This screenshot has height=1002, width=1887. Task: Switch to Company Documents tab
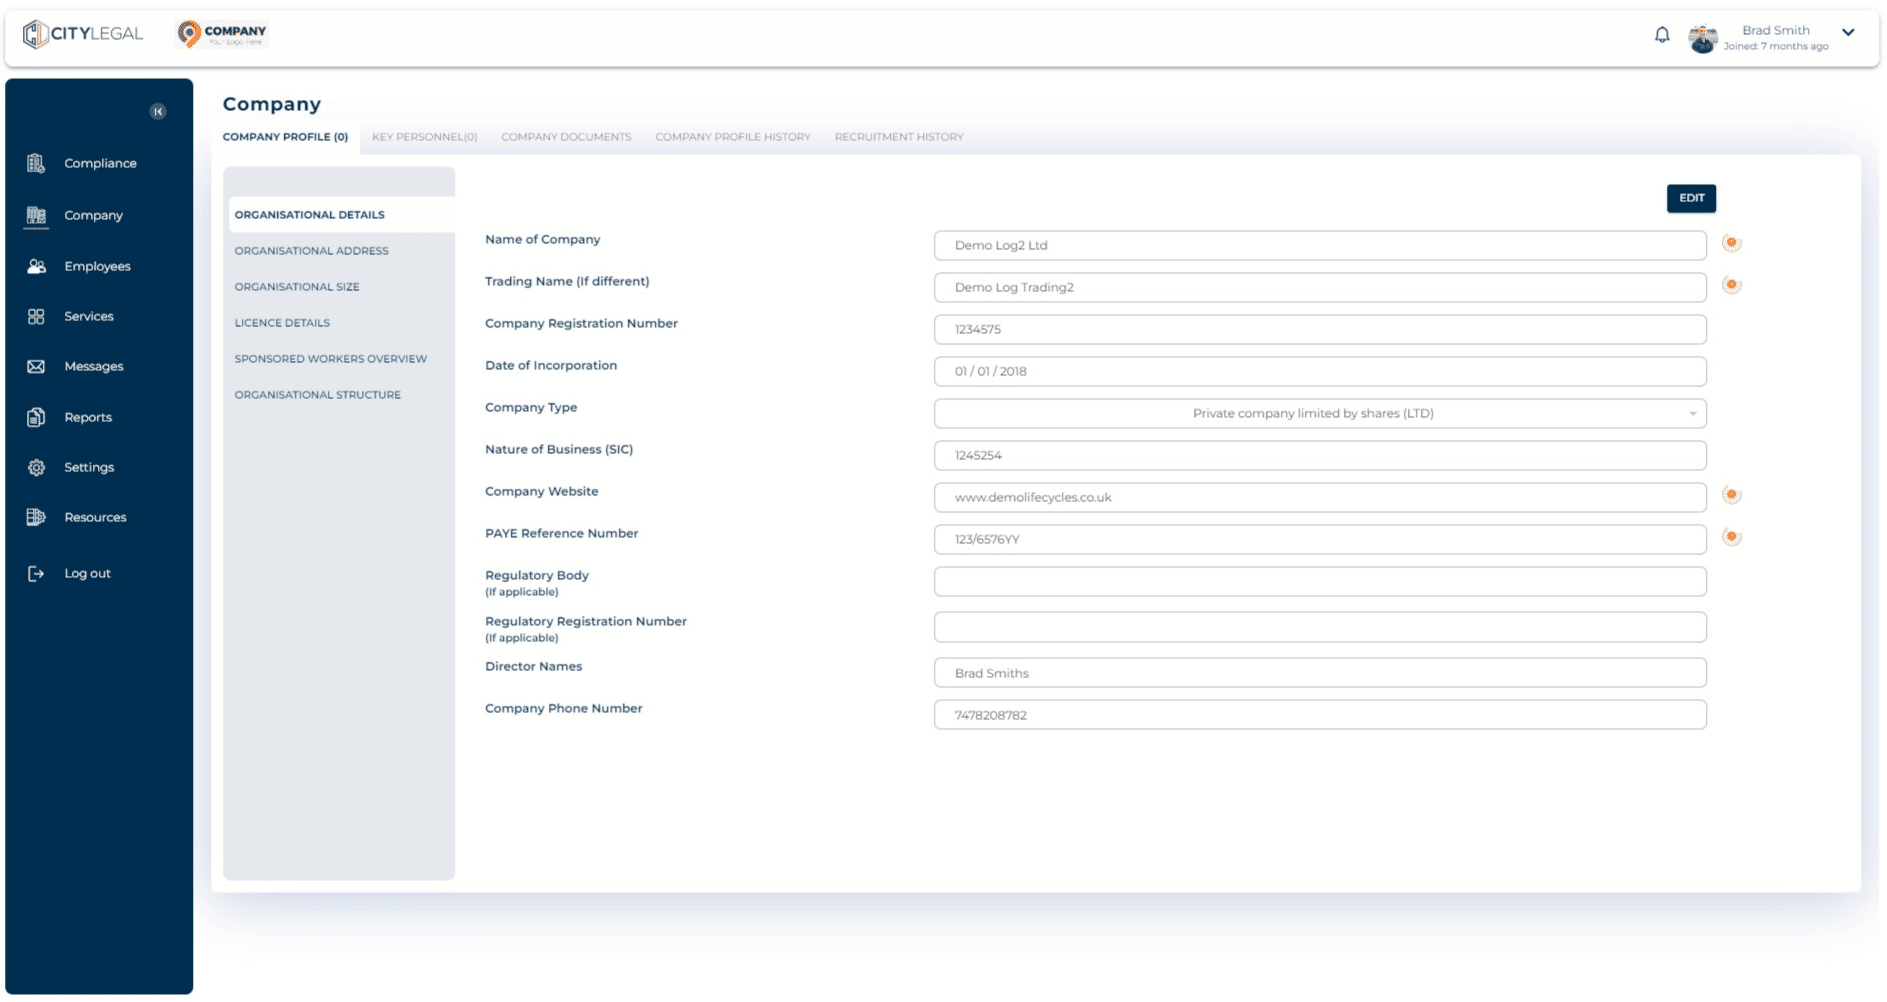pyautogui.click(x=566, y=137)
